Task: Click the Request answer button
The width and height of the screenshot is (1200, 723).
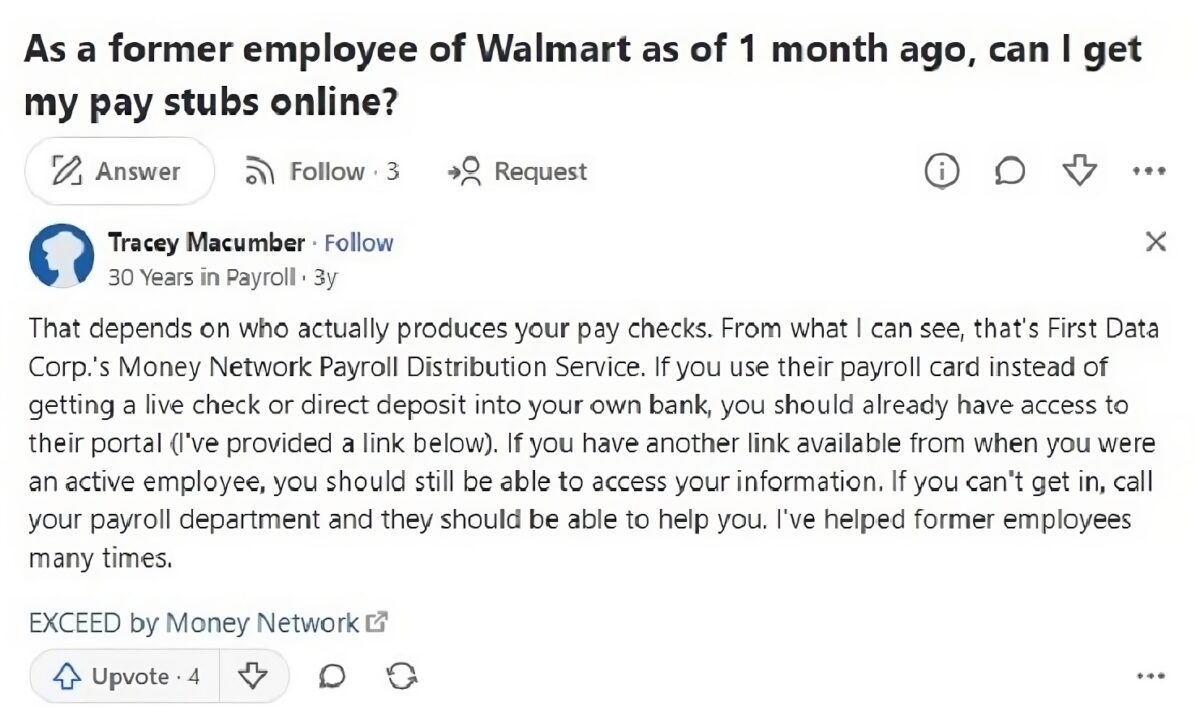Action: 518,172
